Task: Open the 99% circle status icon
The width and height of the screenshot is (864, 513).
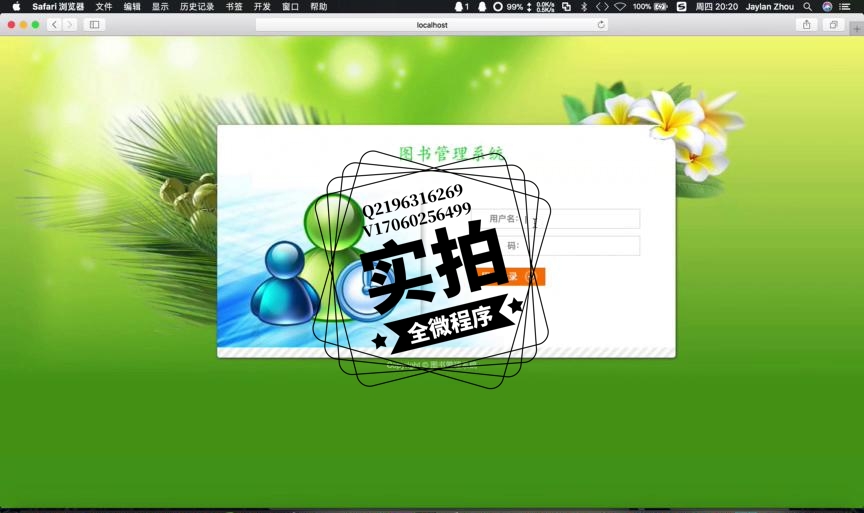Action: click(507, 7)
